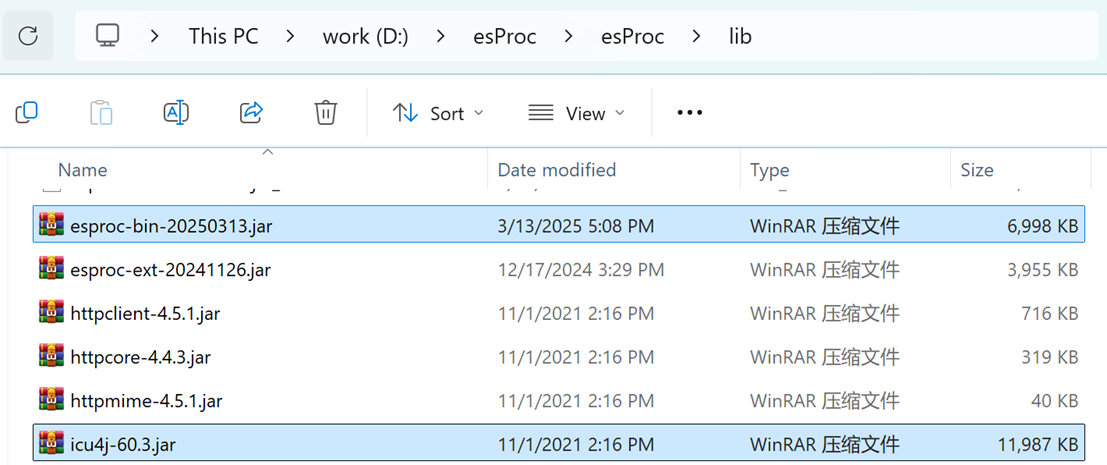This screenshot has height=465, width=1107.
Task: Open the See more ellipsis menu
Action: (x=690, y=113)
